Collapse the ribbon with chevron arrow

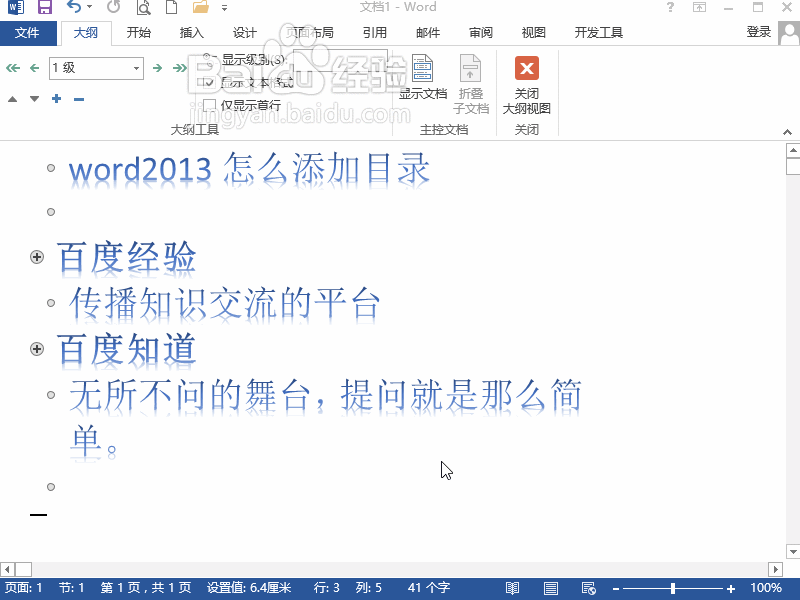coord(787,132)
